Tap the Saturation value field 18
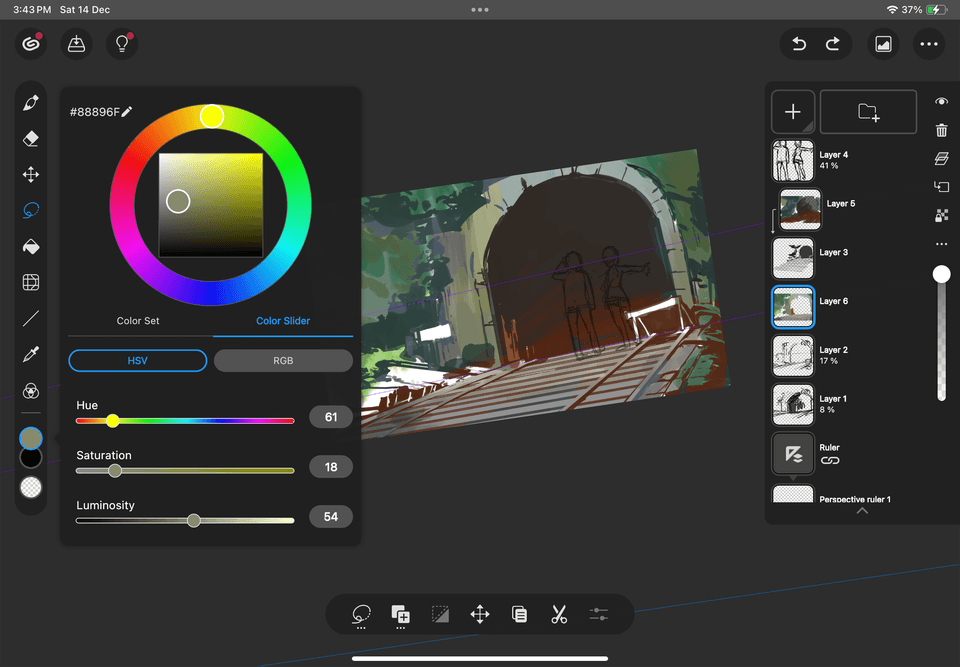The image size is (960, 667). coord(331,467)
